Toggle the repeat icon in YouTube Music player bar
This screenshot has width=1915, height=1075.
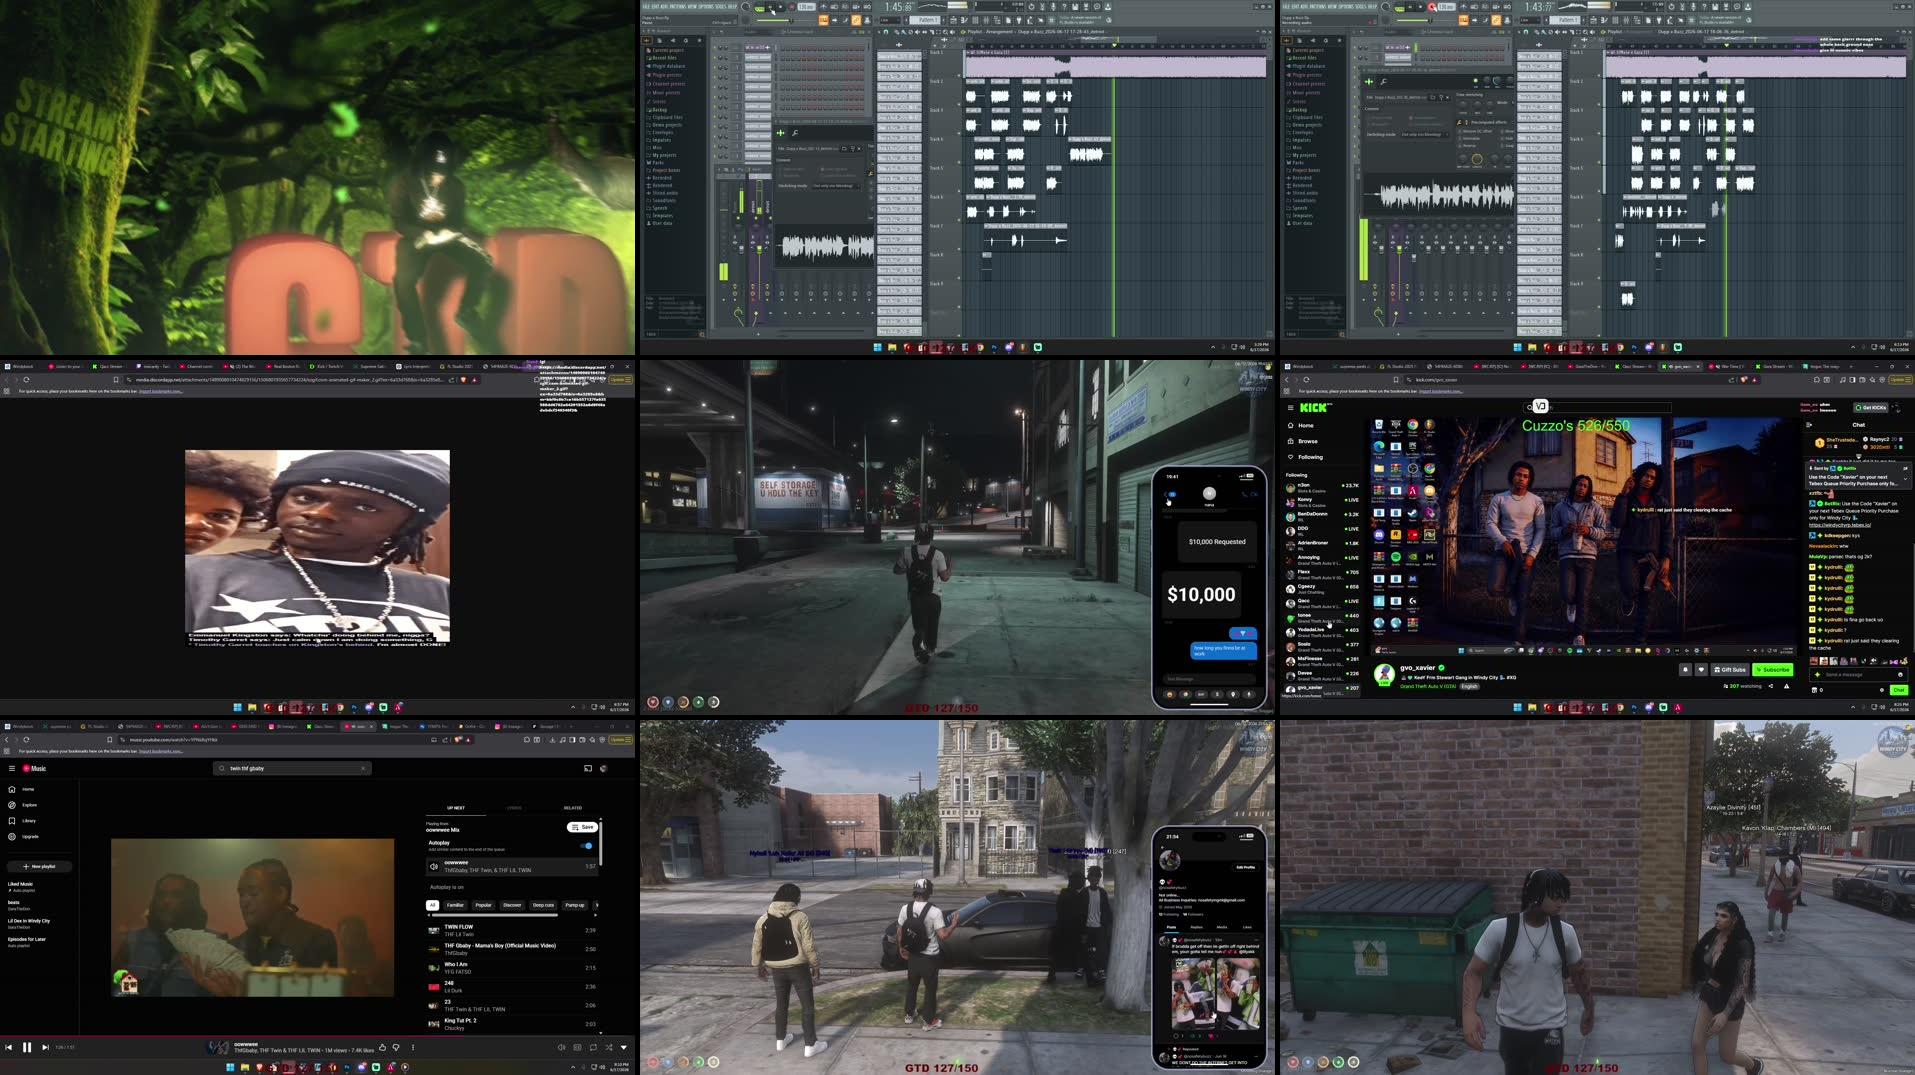[593, 1047]
